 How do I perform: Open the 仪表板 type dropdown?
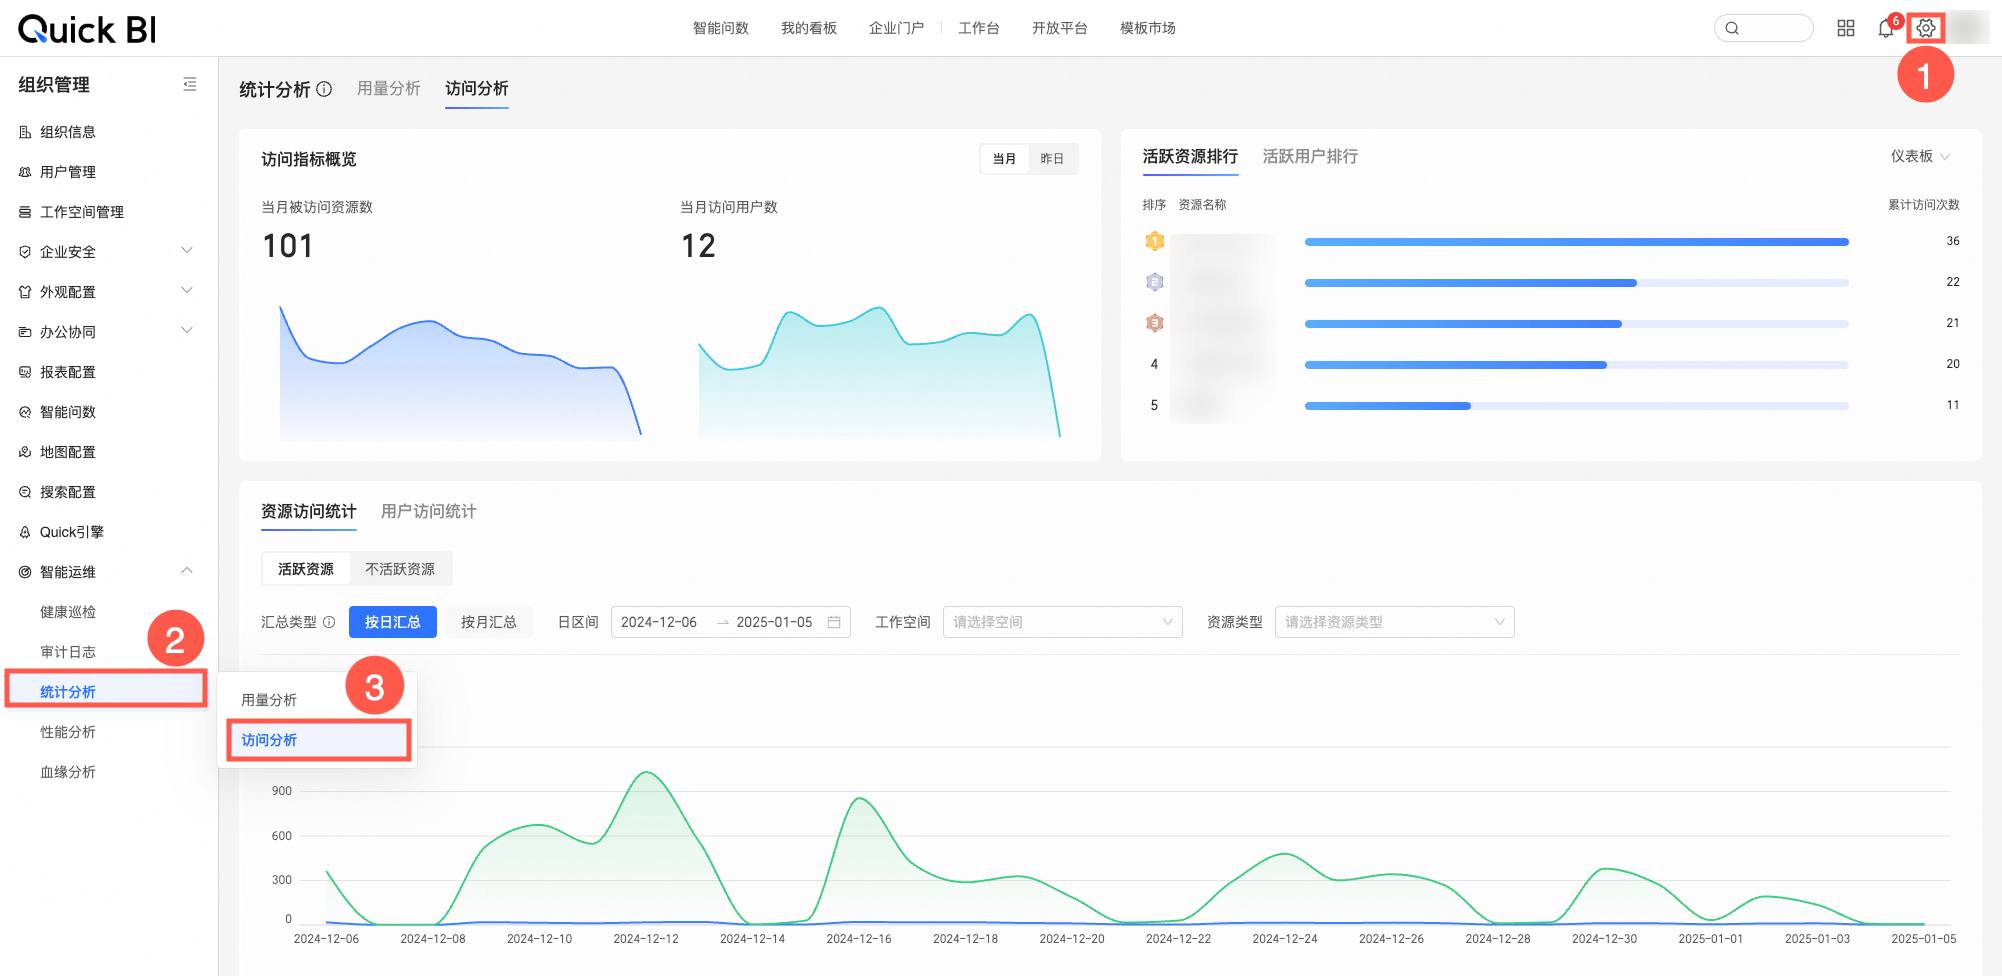pyautogui.click(x=1920, y=156)
